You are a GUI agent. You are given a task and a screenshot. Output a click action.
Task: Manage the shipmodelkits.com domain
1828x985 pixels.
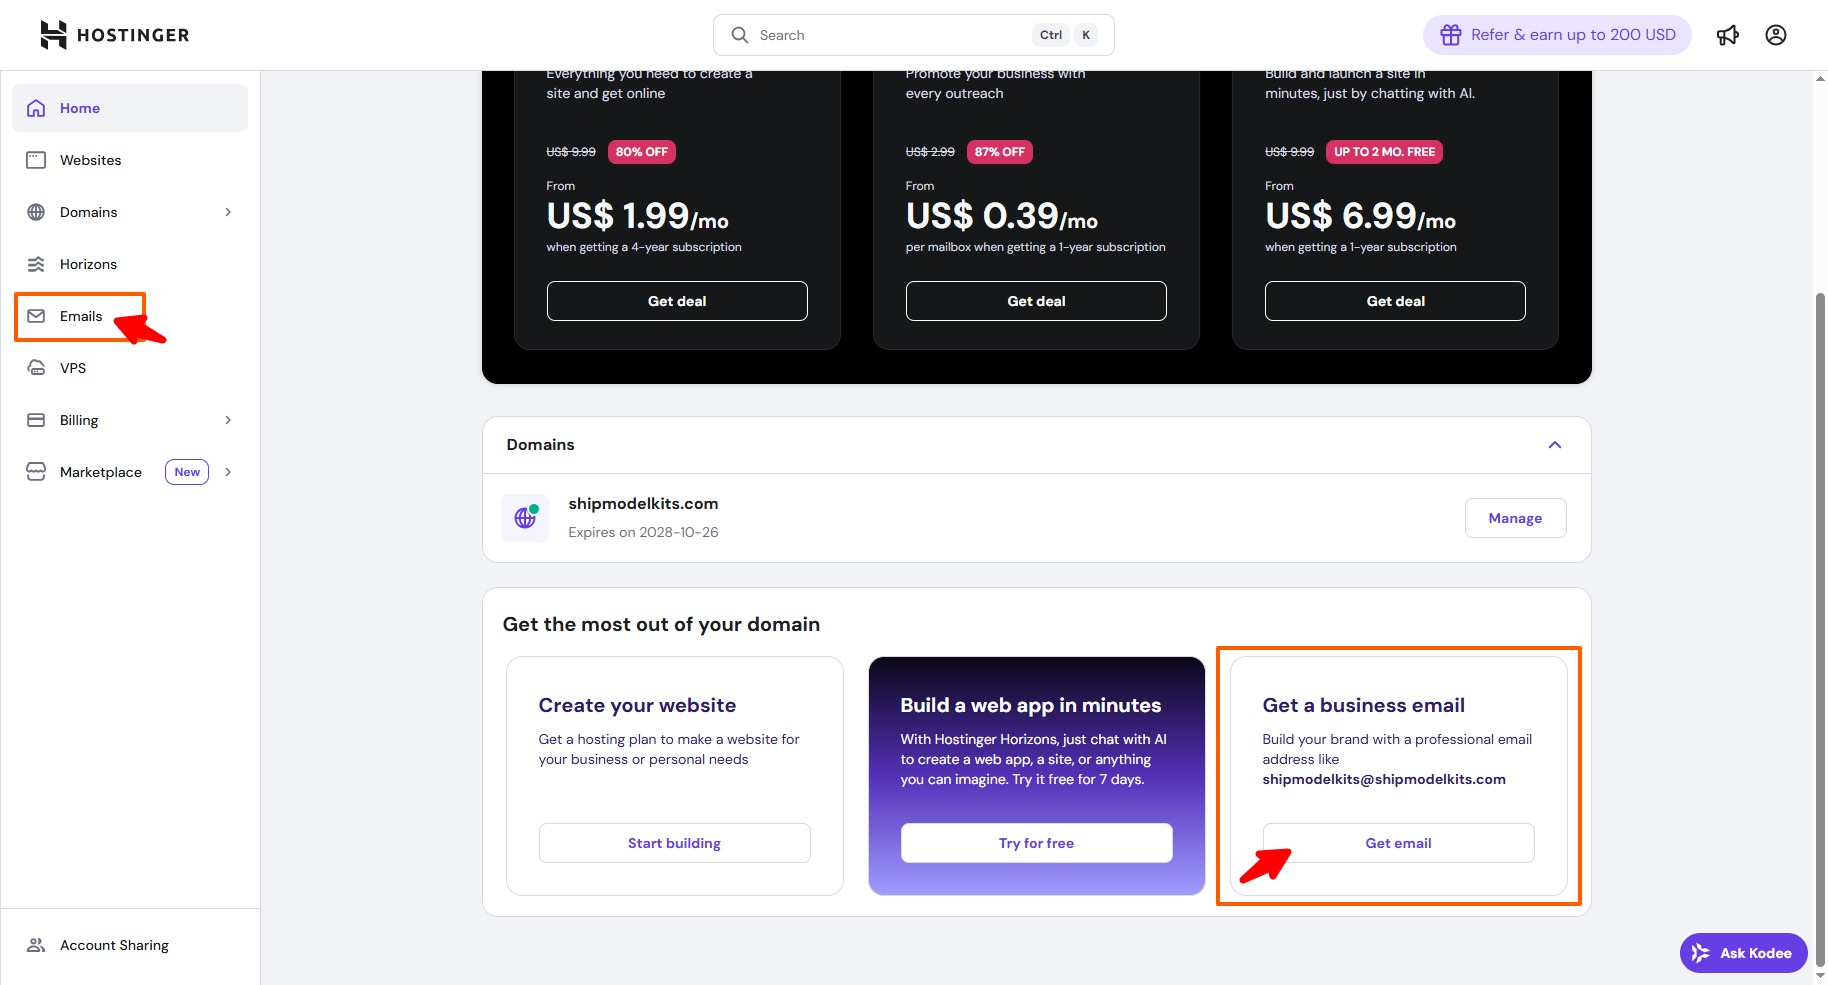pyautogui.click(x=1515, y=518)
